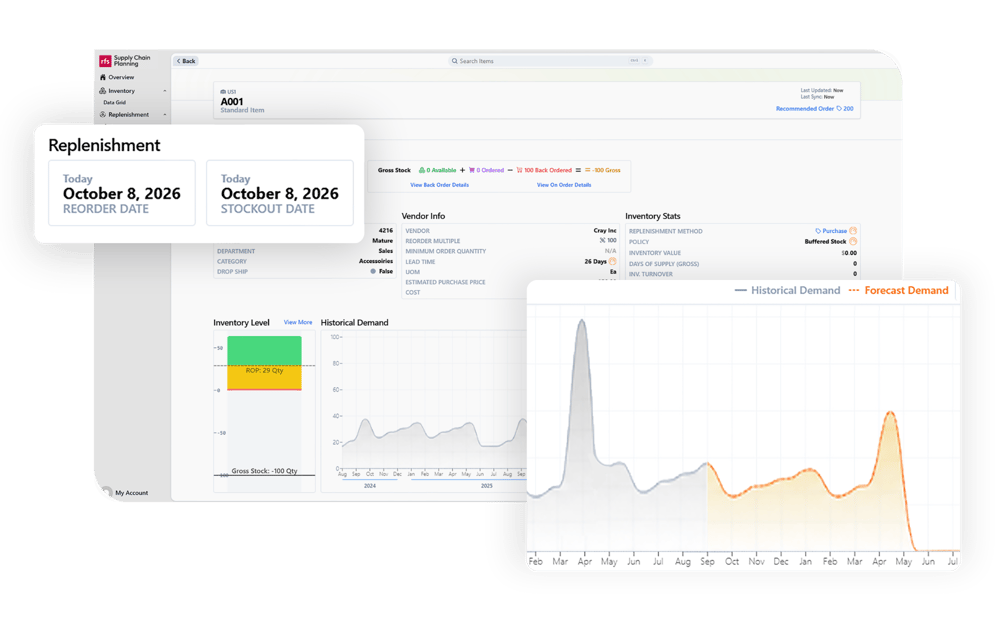Viewport: 1000px width, 628px height.
Task: Click the $0.00 inventory value
Action: click(x=849, y=253)
